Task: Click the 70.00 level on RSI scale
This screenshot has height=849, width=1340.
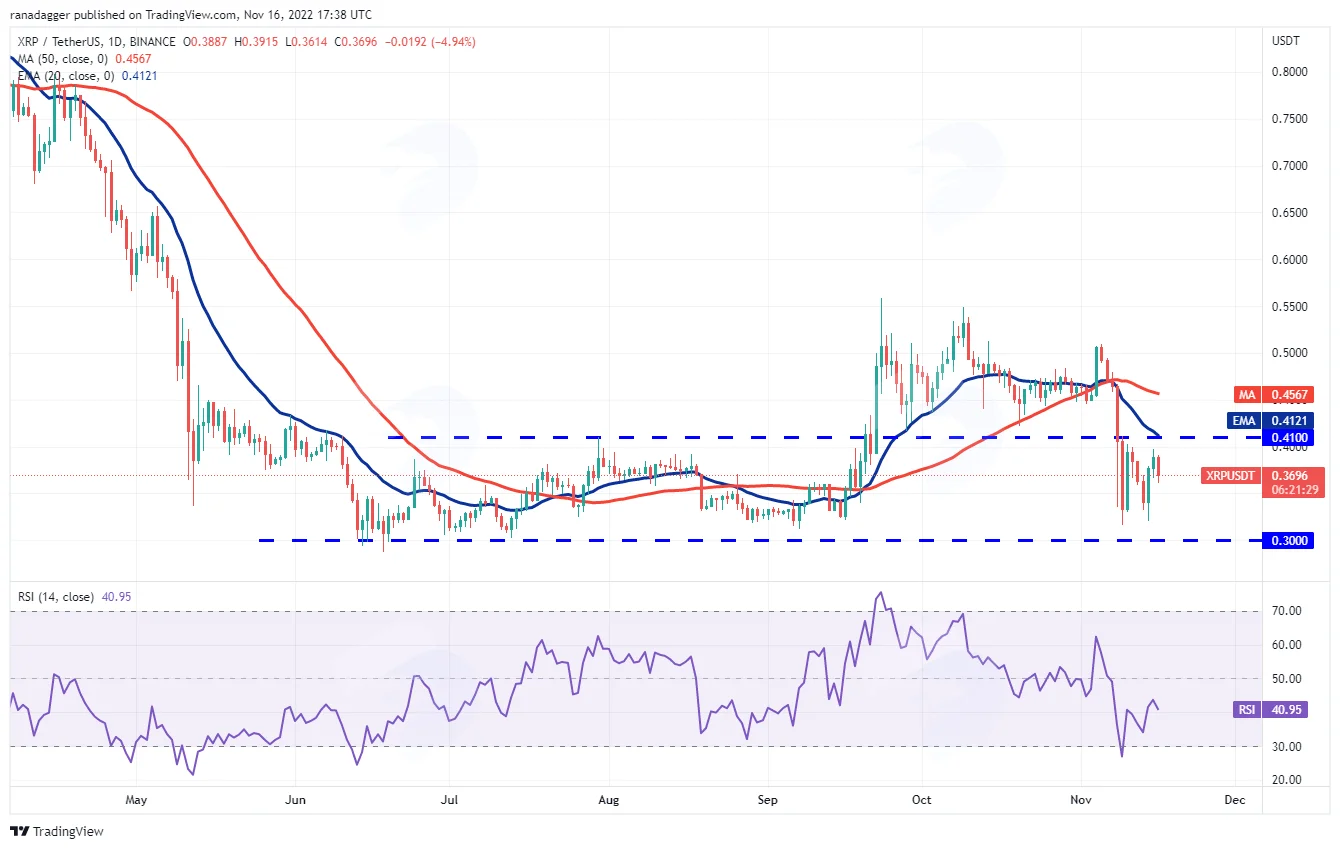Action: (x=1287, y=611)
